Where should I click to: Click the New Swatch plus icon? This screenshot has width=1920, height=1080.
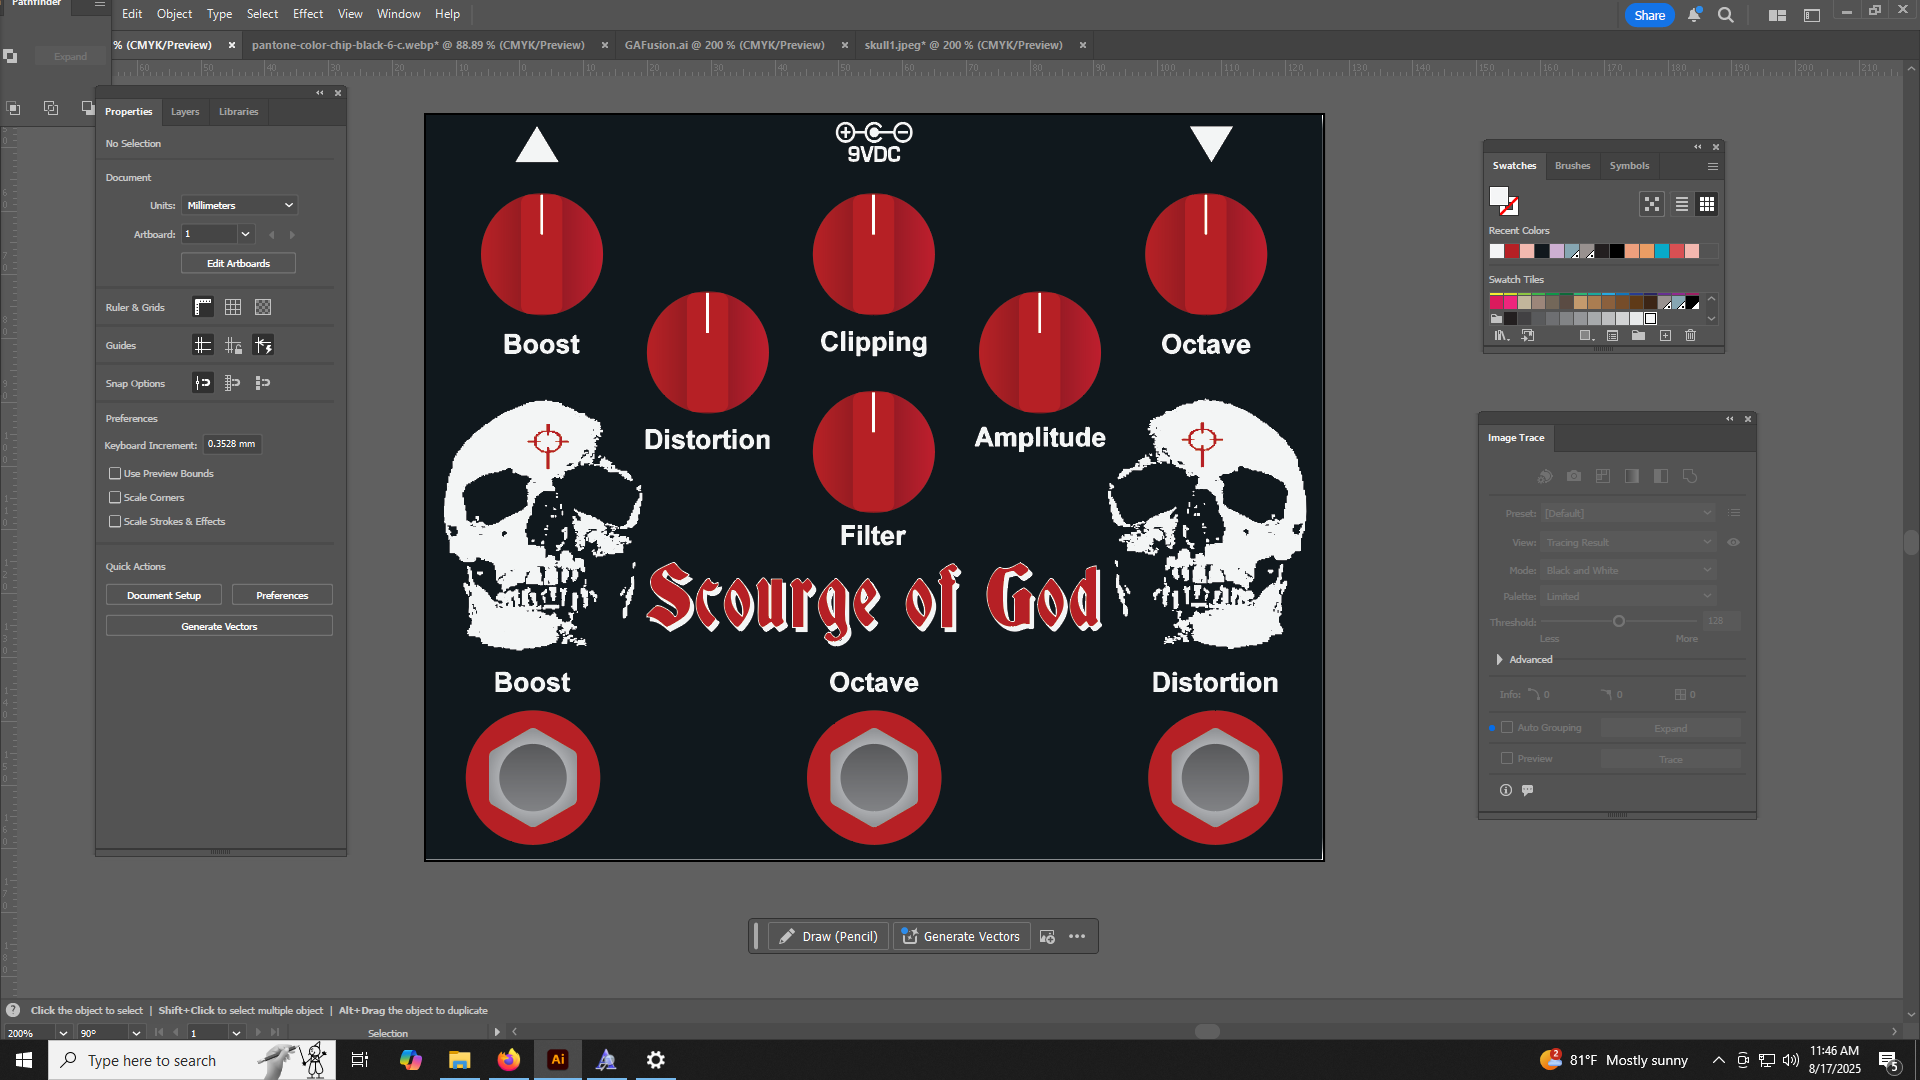pos(1665,336)
